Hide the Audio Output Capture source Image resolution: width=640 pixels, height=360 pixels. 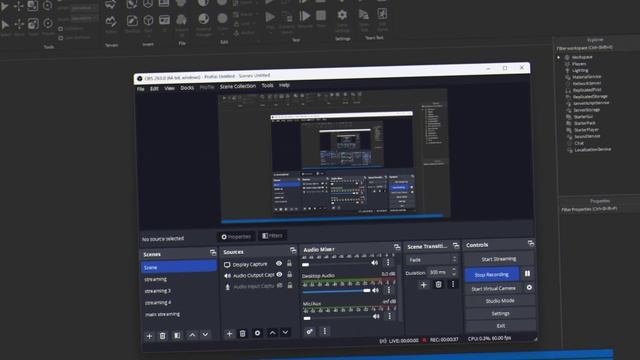279,274
